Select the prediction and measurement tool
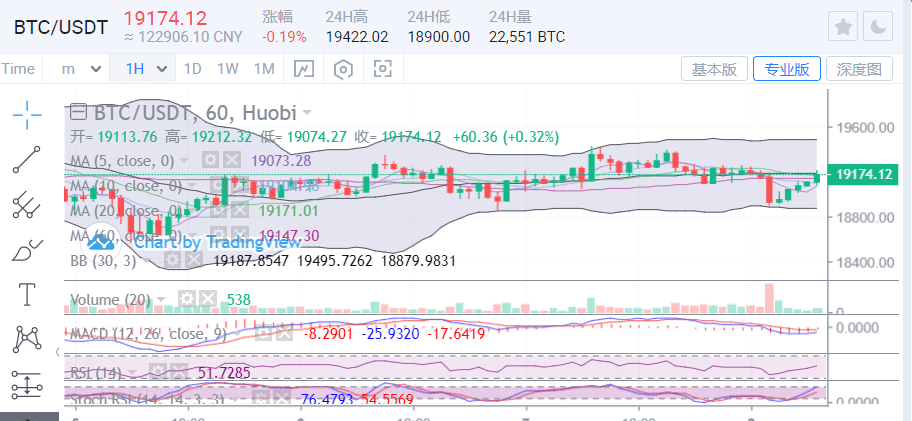The image size is (912, 421). point(27,384)
